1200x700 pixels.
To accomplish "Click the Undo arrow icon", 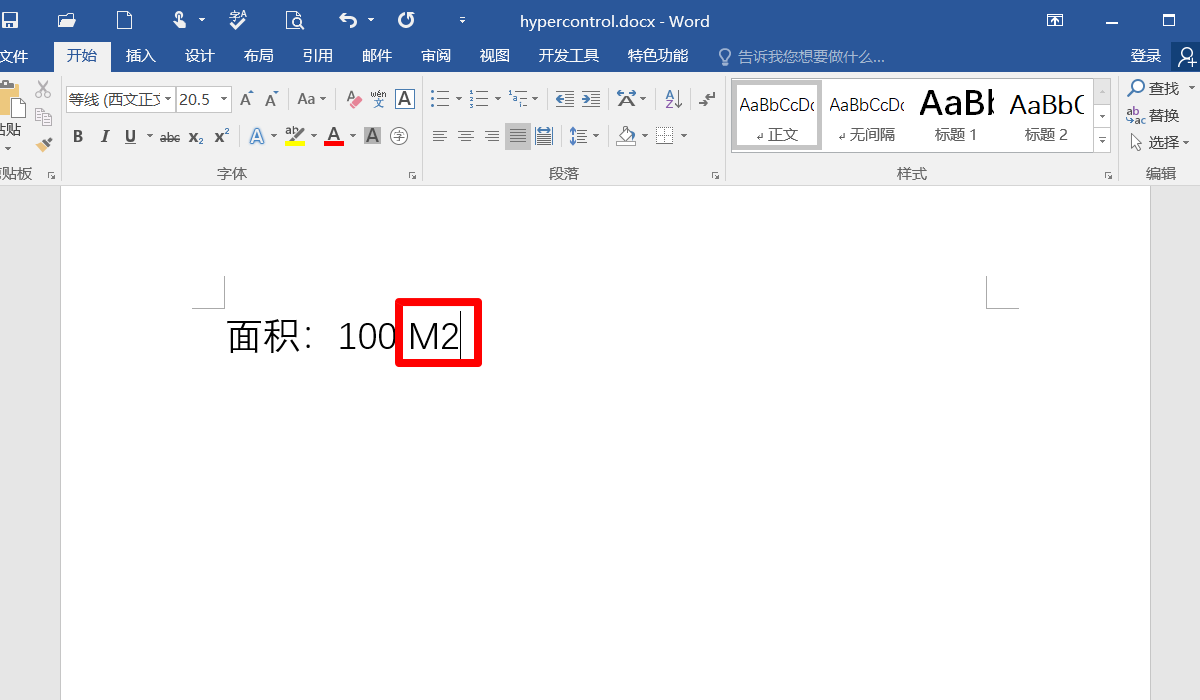I will click(x=348, y=21).
